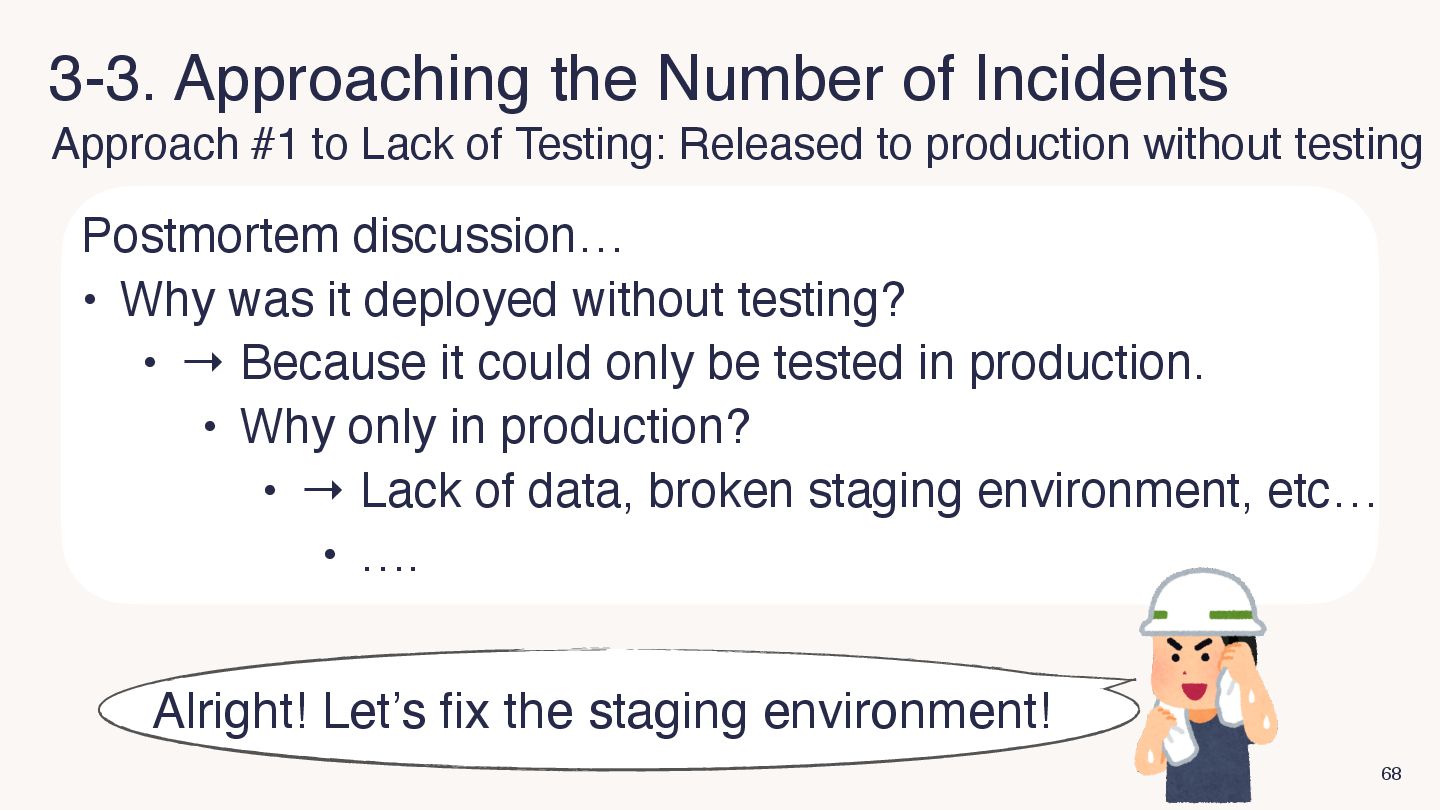Click the 'Postmortem discussion…' heading text
Screen dimensions: 1440x810
coord(352,237)
